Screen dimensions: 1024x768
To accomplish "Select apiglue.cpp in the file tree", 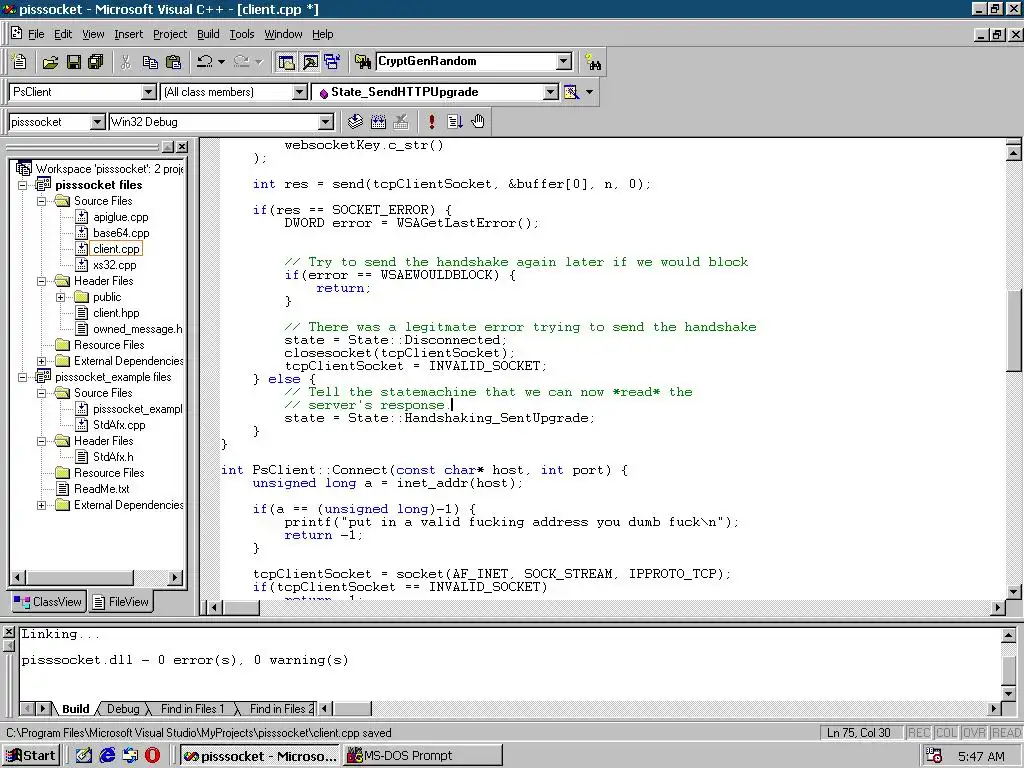I will tap(120, 217).
